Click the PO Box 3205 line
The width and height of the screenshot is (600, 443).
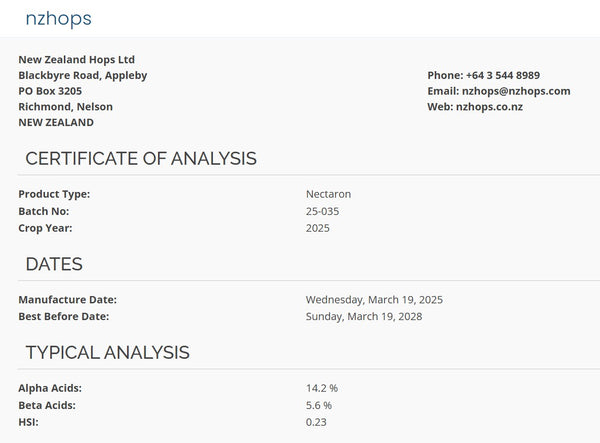(x=50, y=91)
